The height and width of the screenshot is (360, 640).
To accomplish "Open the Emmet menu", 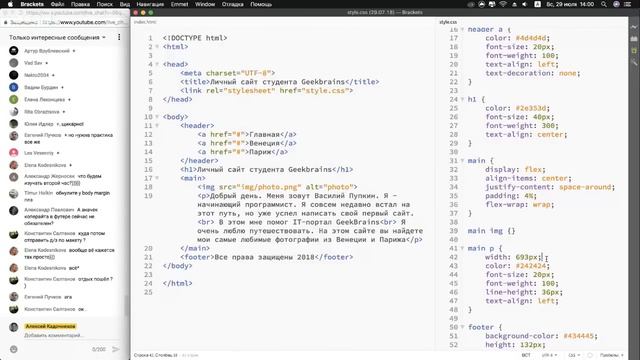I will (180, 4).
